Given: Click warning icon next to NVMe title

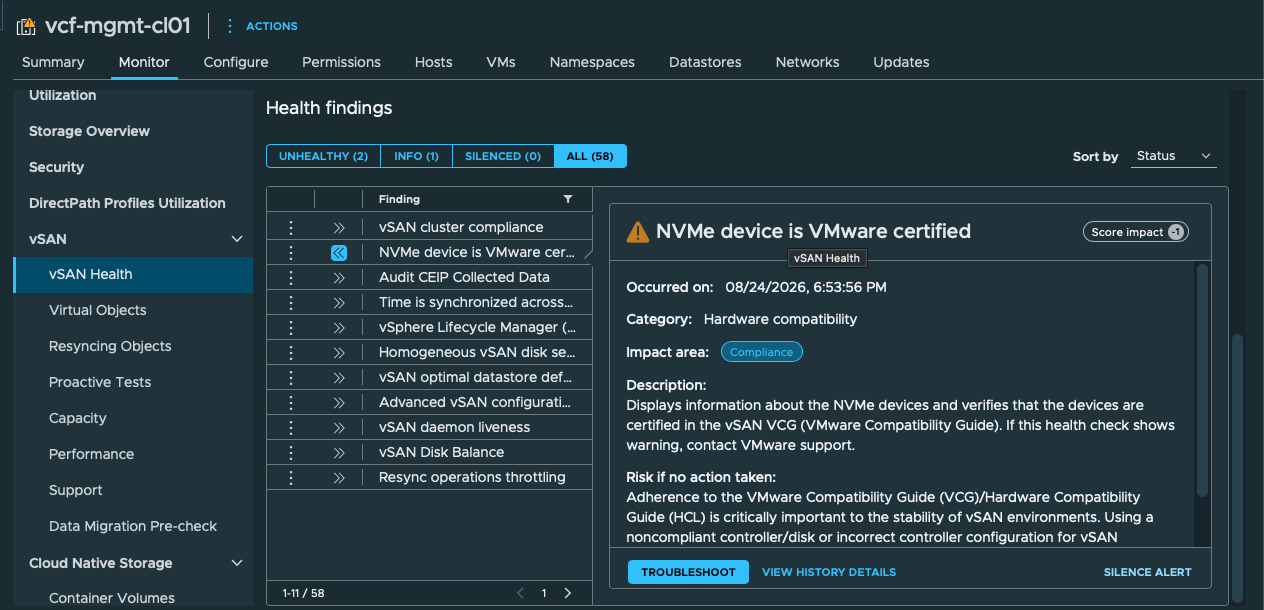Looking at the screenshot, I should (x=637, y=232).
